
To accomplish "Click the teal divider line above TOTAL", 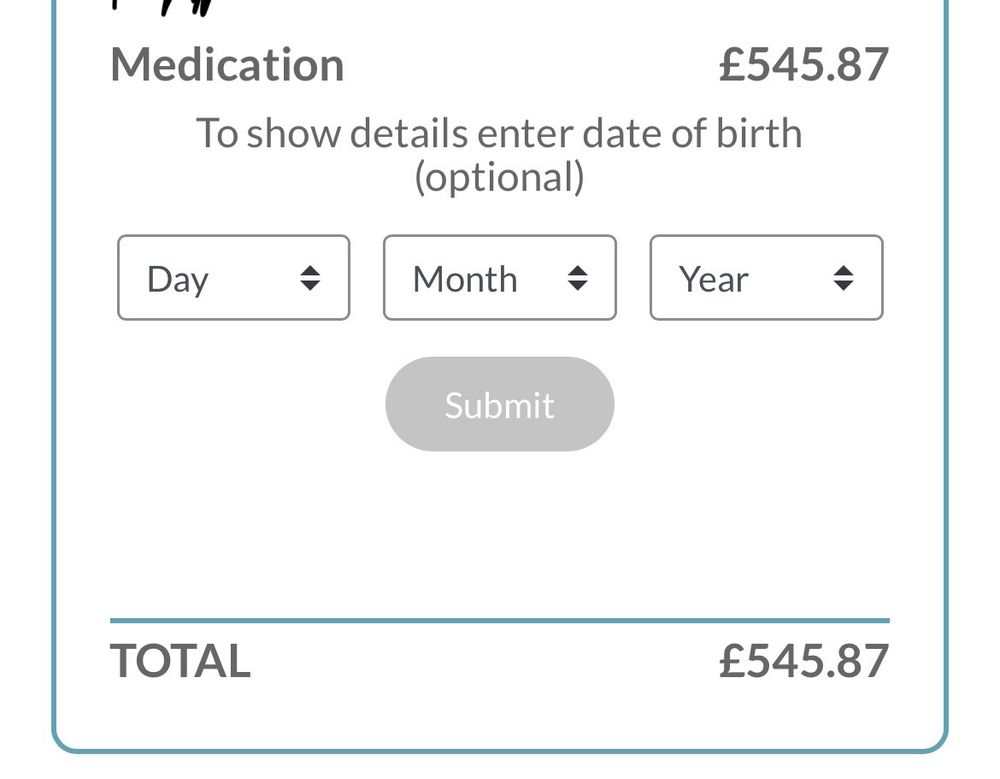I will [499, 621].
